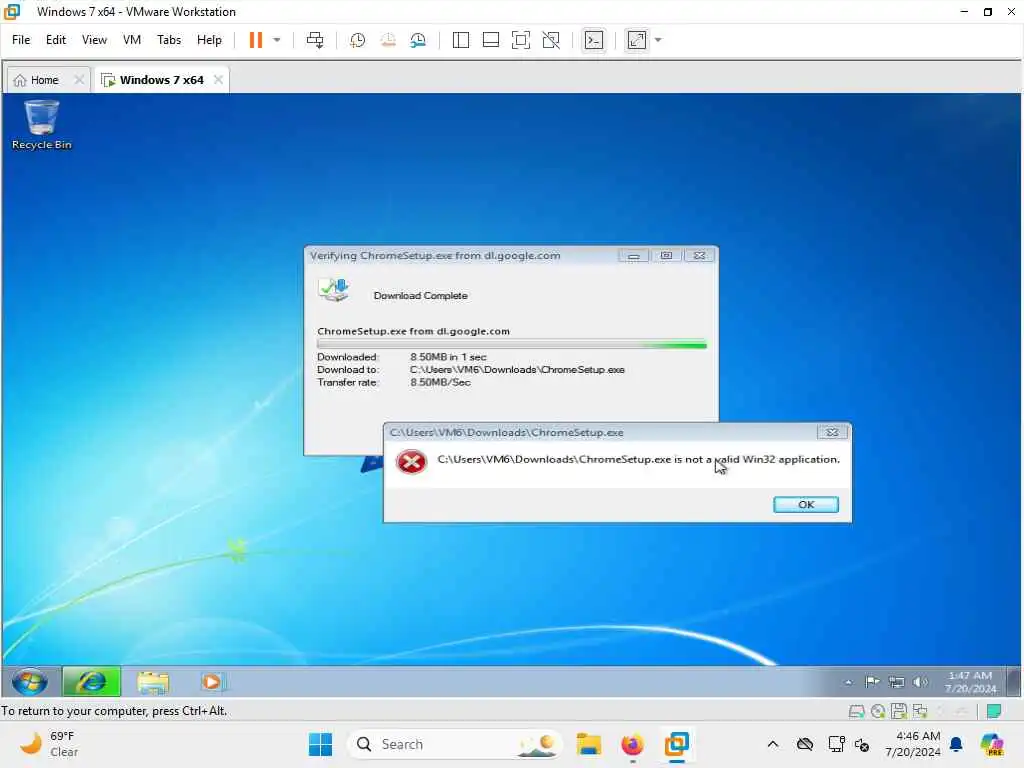Image resolution: width=1024 pixels, height=768 pixels.
Task: Toggle the library sidebar view
Action: coord(460,40)
